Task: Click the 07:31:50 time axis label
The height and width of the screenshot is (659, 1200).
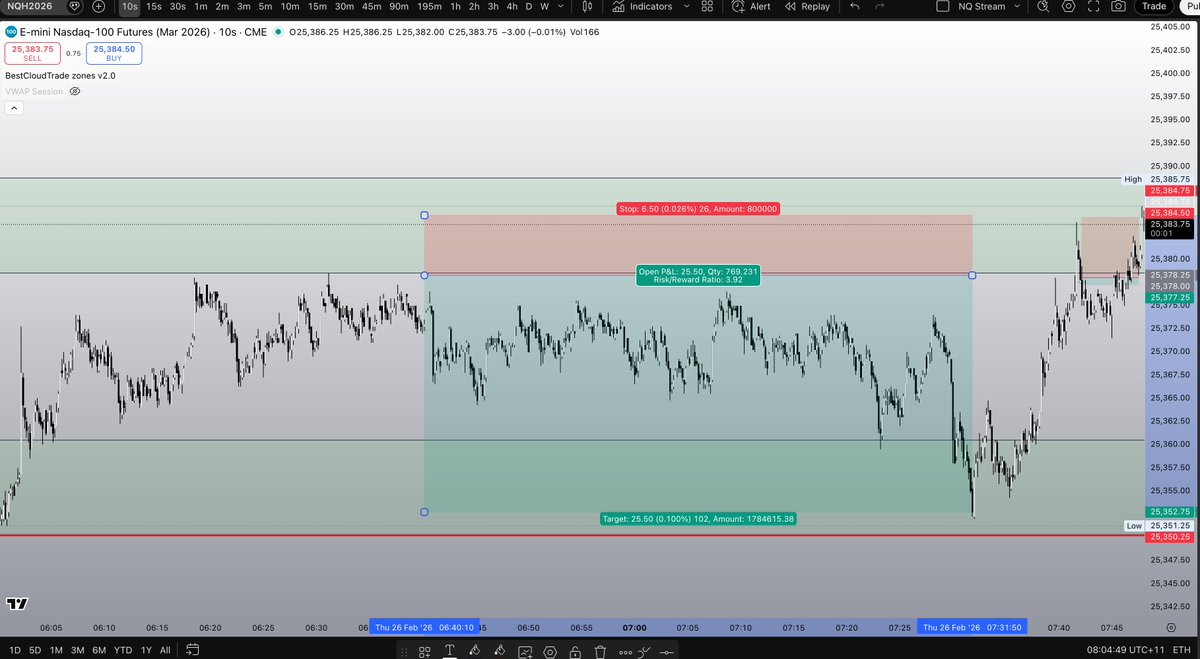Action: coord(973,627)
